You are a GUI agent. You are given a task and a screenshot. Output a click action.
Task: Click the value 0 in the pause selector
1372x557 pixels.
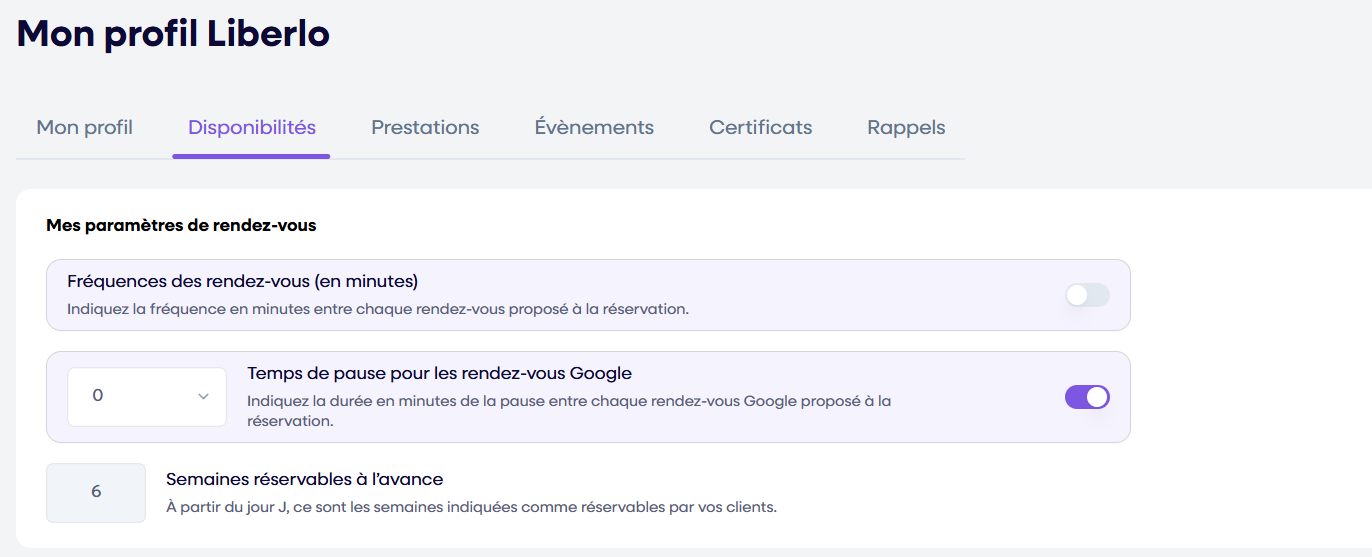coord(98,396)
